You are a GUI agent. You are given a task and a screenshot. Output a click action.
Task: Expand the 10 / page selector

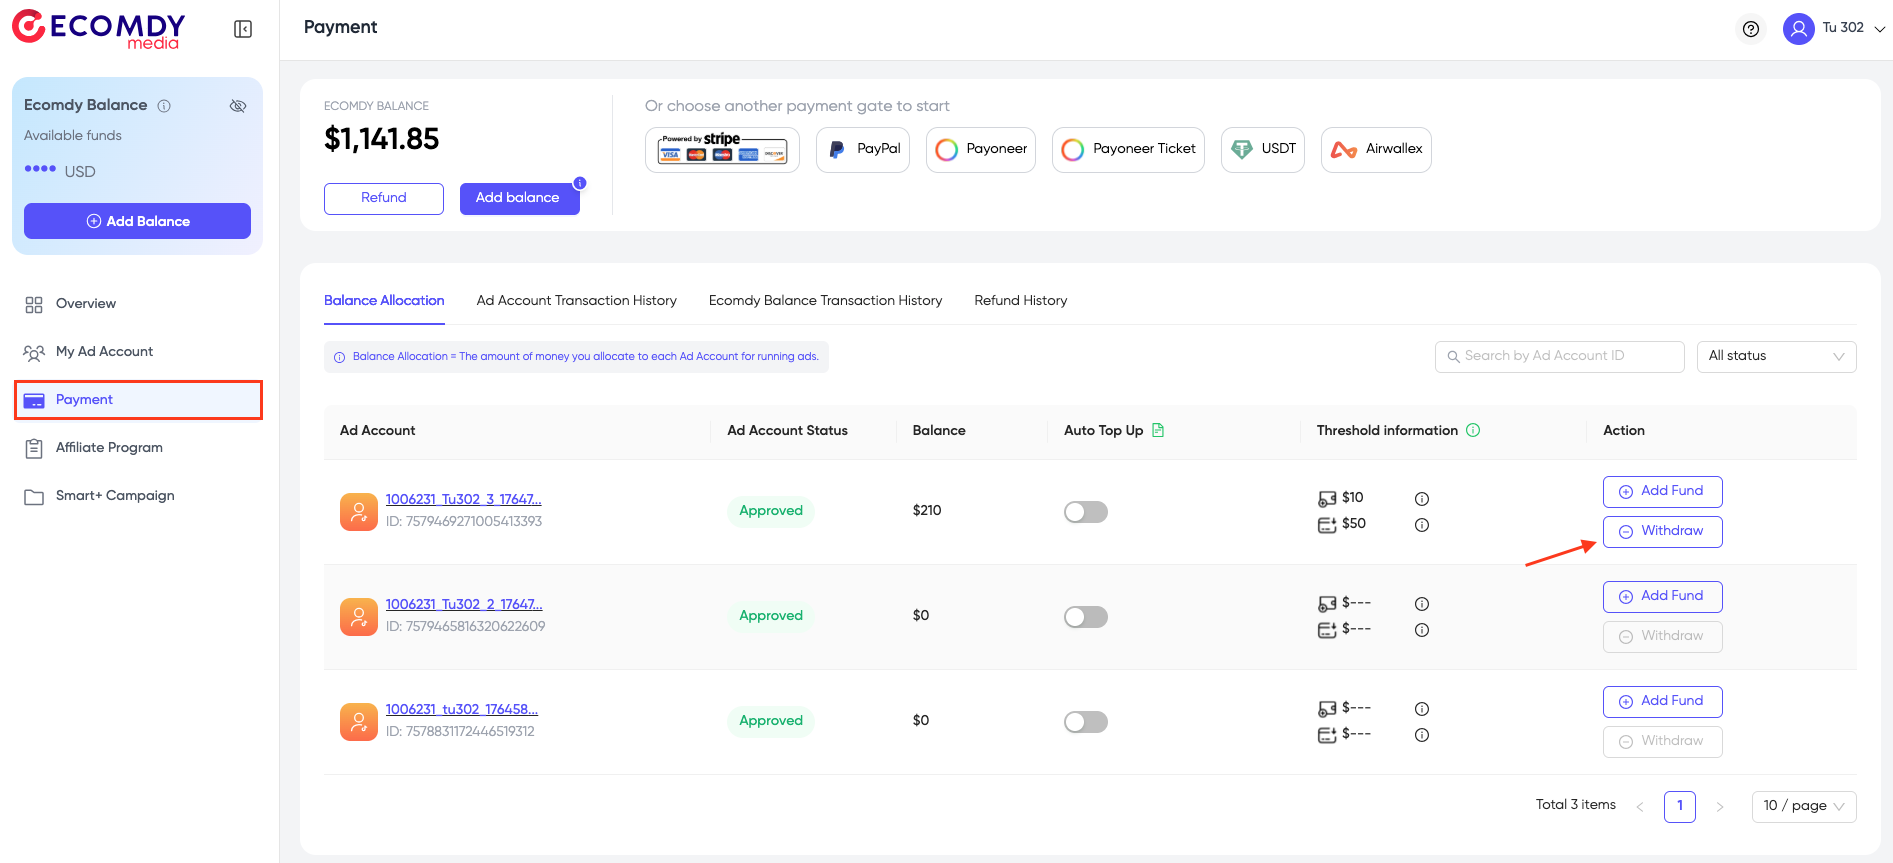pos(1803,806)
